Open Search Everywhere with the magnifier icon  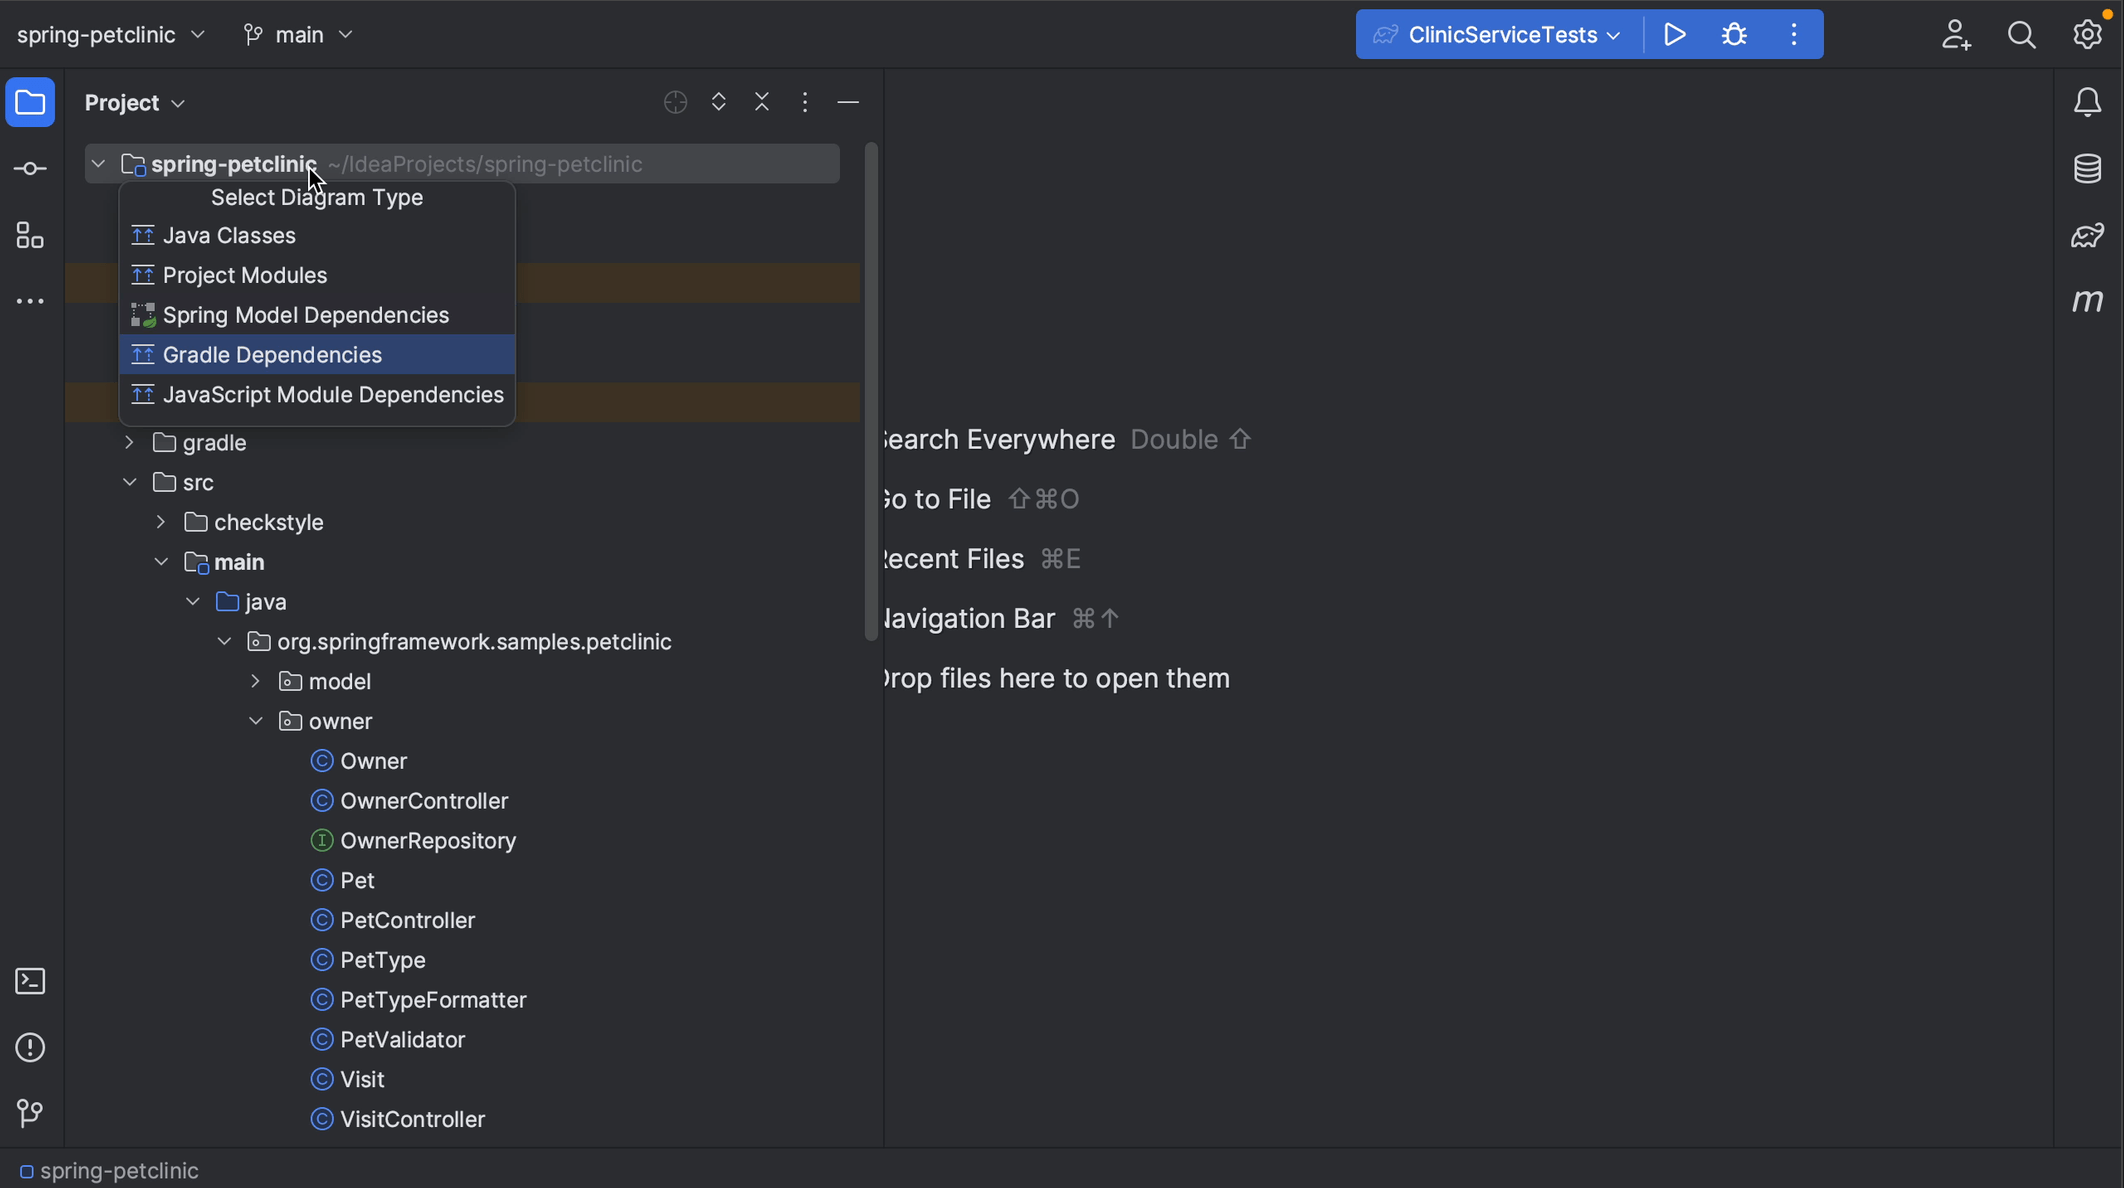(x=2022, y=33)
